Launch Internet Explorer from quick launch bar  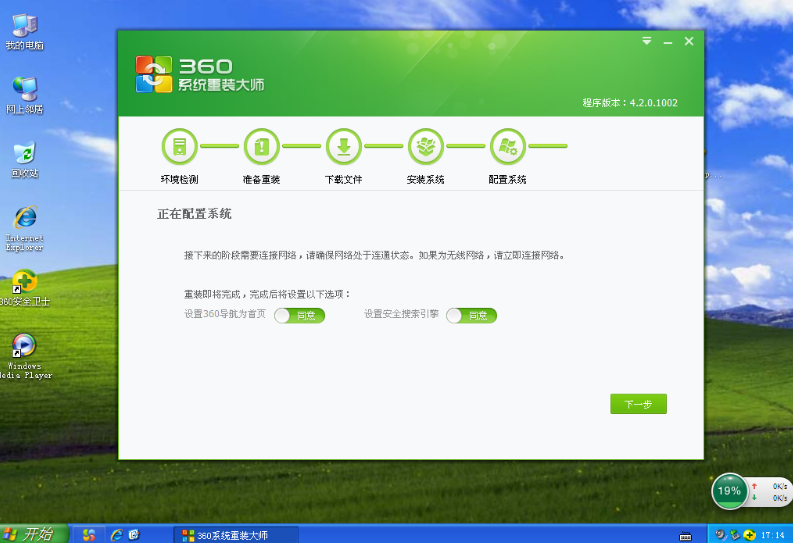click(x=116, y=534)
